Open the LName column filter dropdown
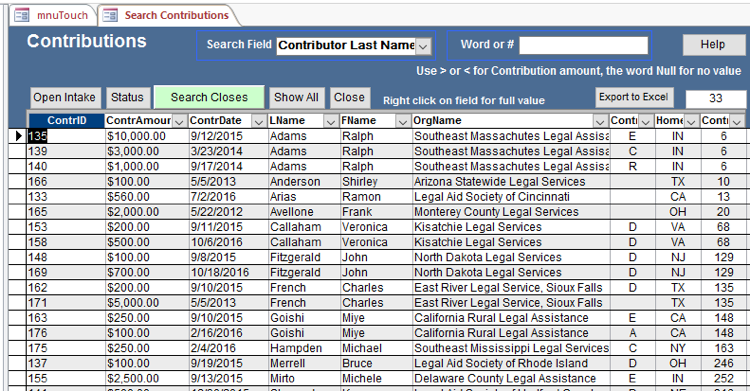 tap(330, 122)
